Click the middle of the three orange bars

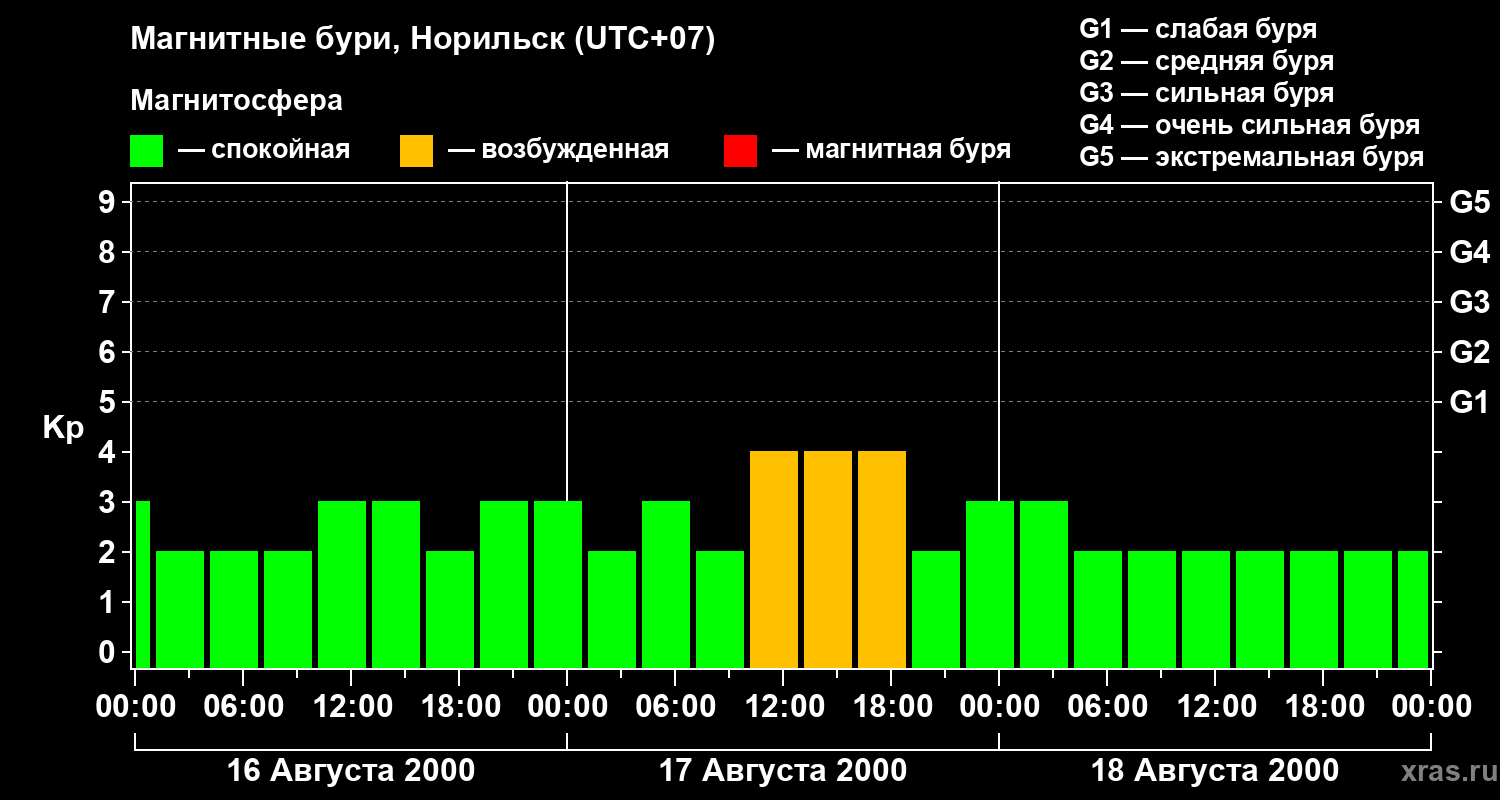click(828, 559)
